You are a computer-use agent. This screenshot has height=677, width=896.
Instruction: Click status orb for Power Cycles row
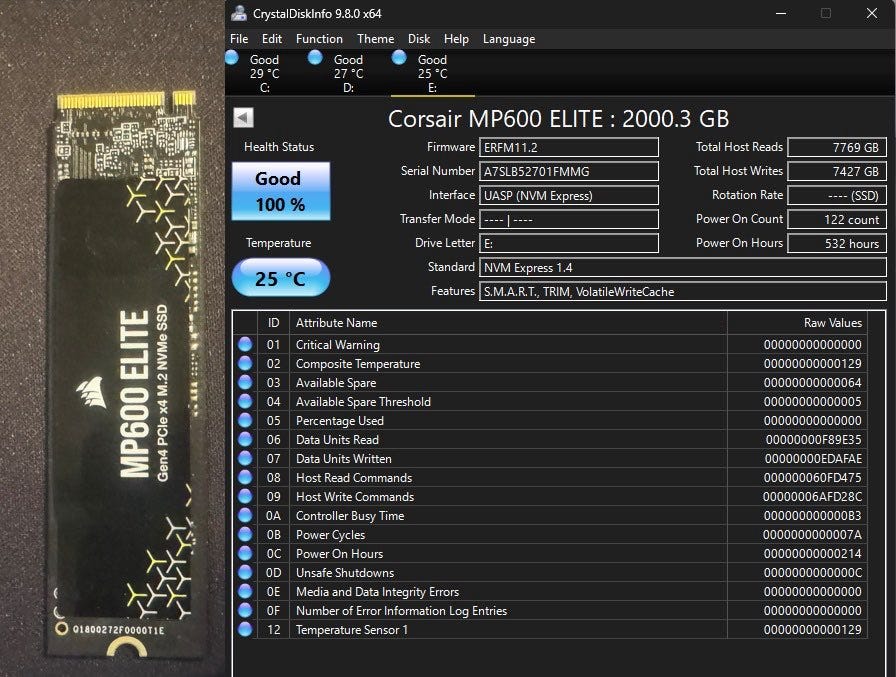[245, 534]
